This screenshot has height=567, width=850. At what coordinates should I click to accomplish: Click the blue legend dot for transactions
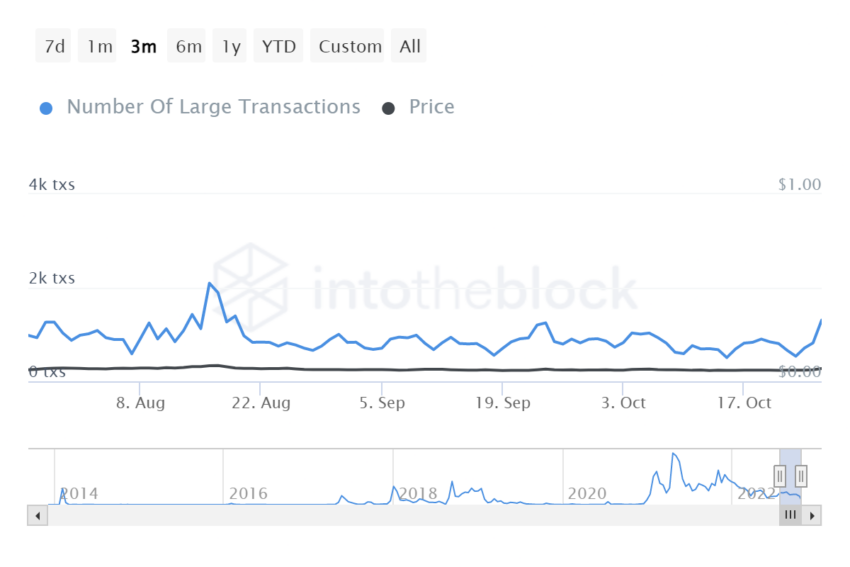click(46, 108)
